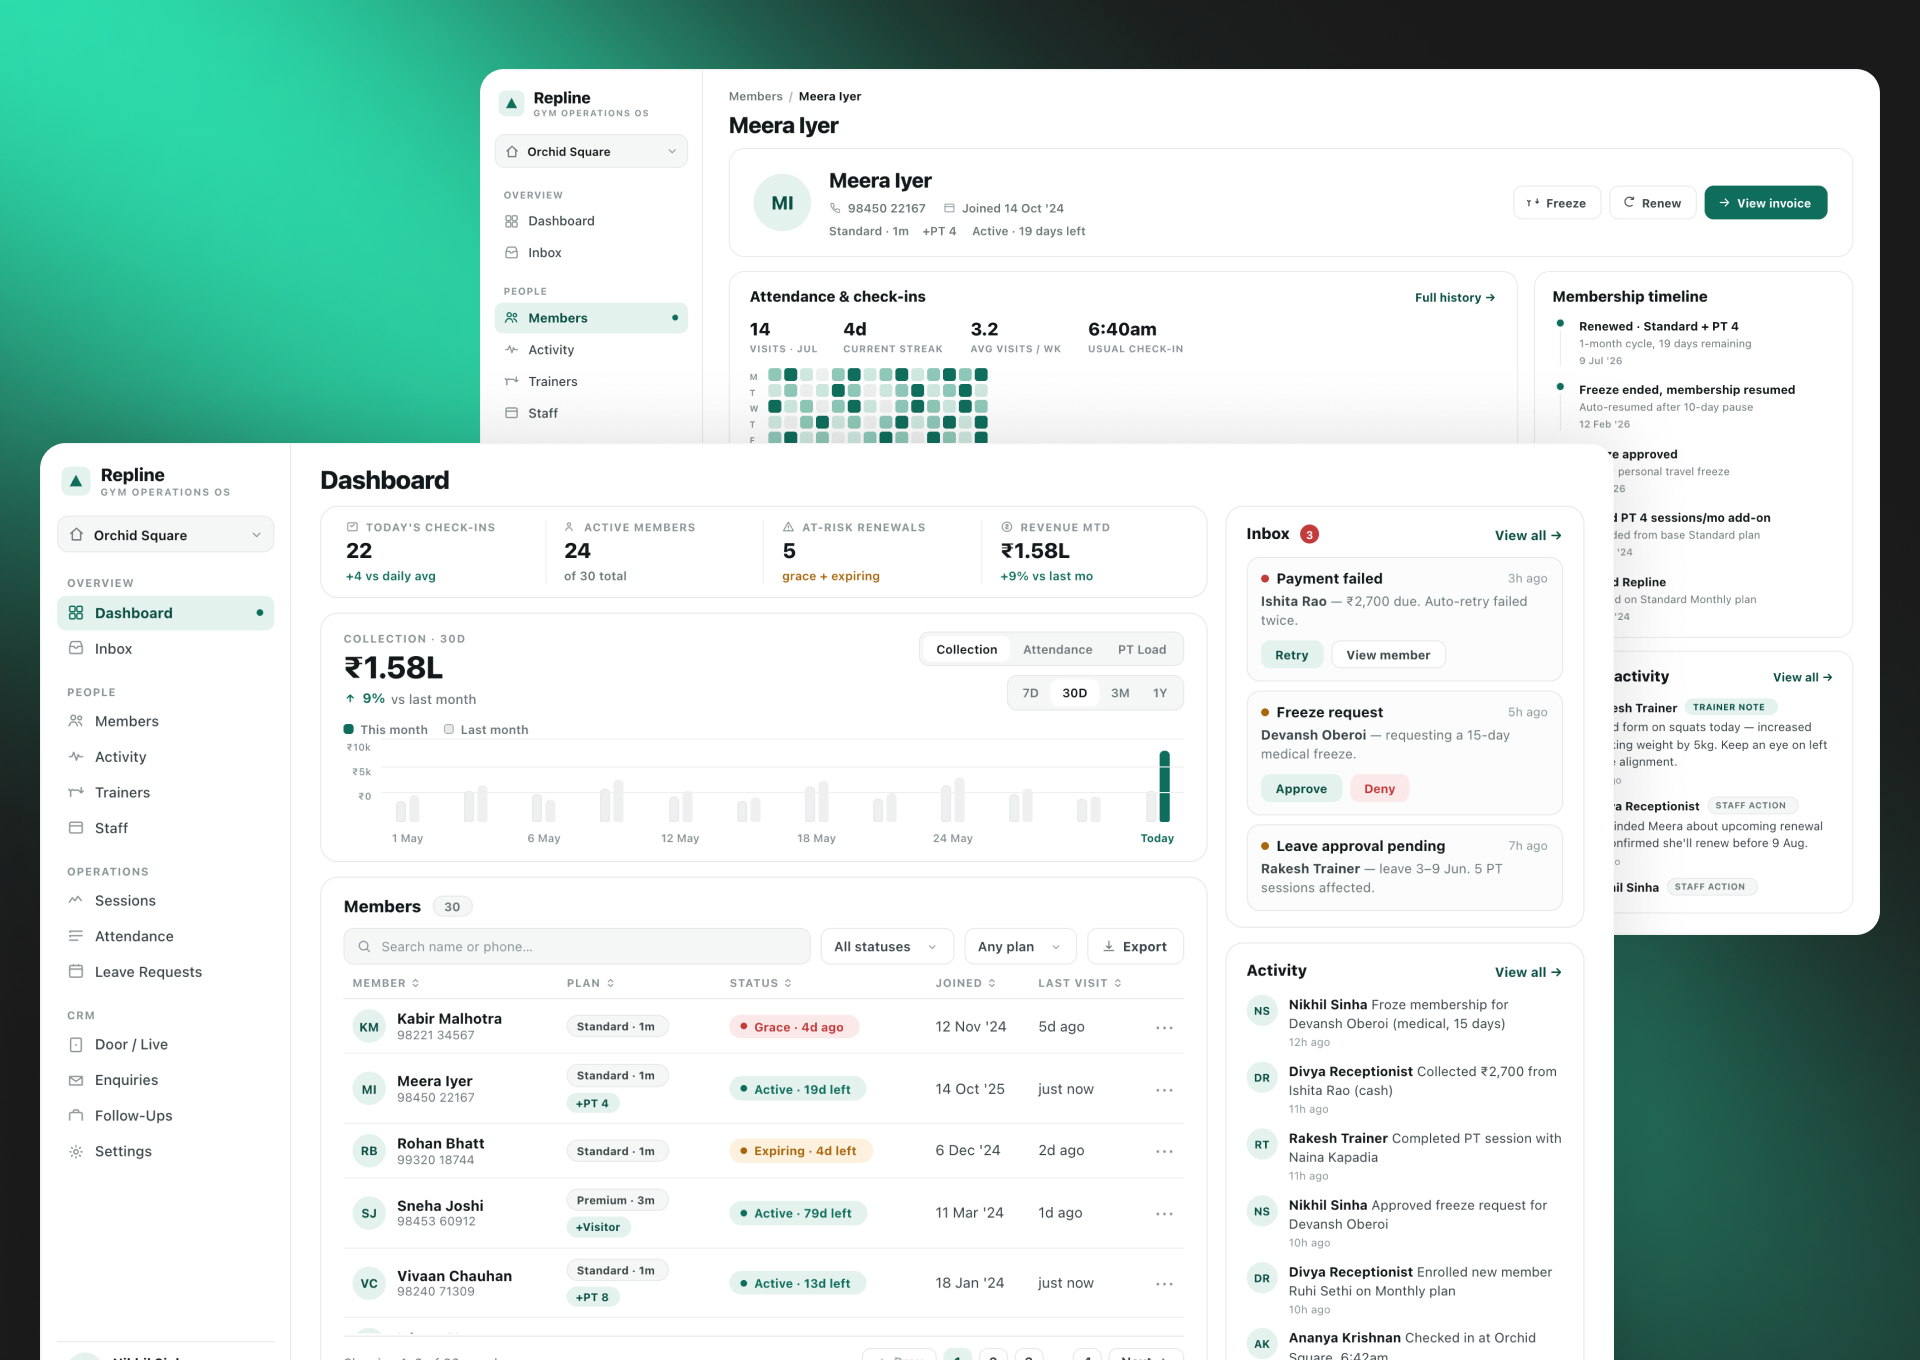Click Members breadcrumb in Meera Iyer window
Image resolution: width=1920 pixels, height=1360 pixels.
click(x=755, y=96)
